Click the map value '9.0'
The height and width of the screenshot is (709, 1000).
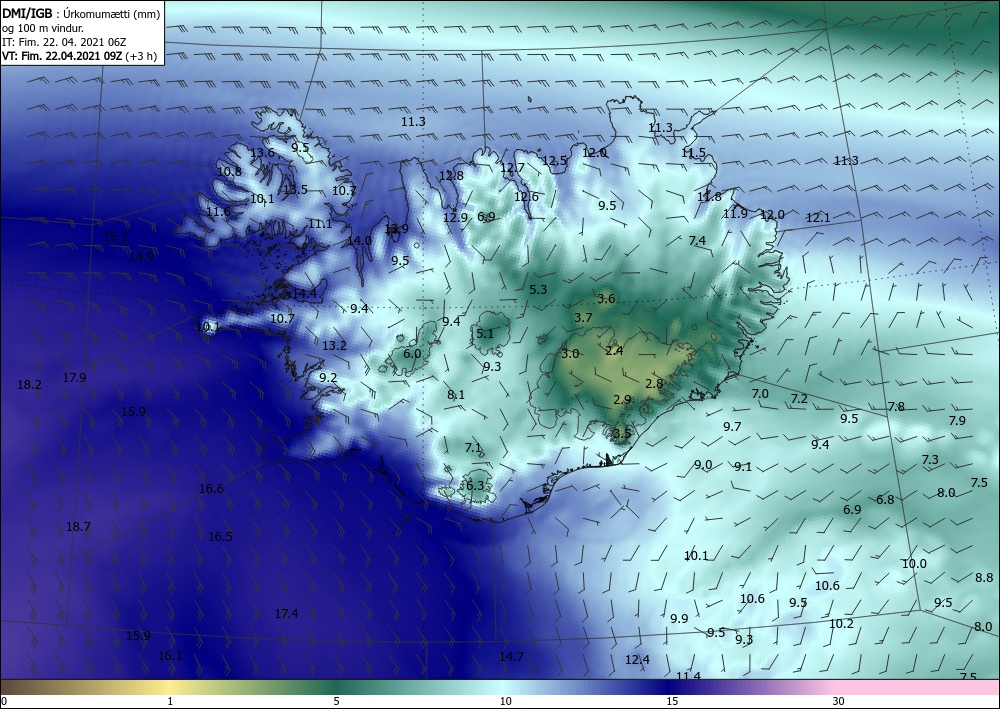[x=703, y=464]
